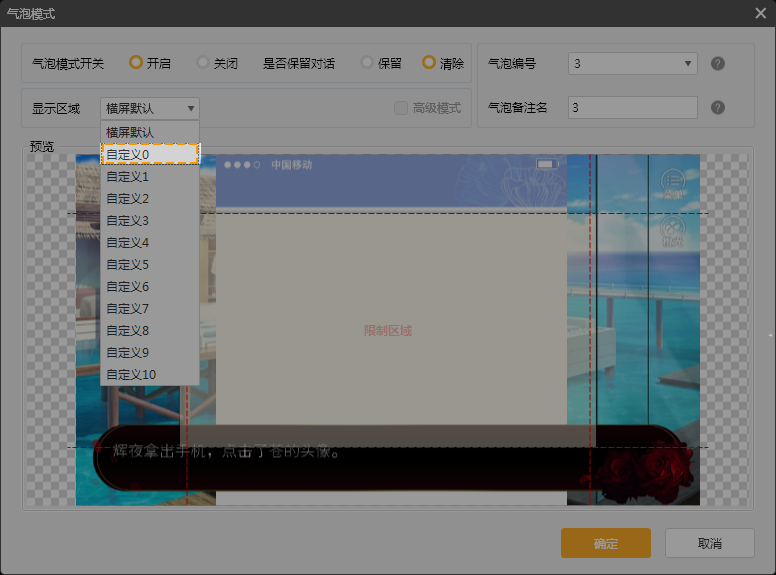Choose 保留 to keep the dialogue

[x=367, y=63]
